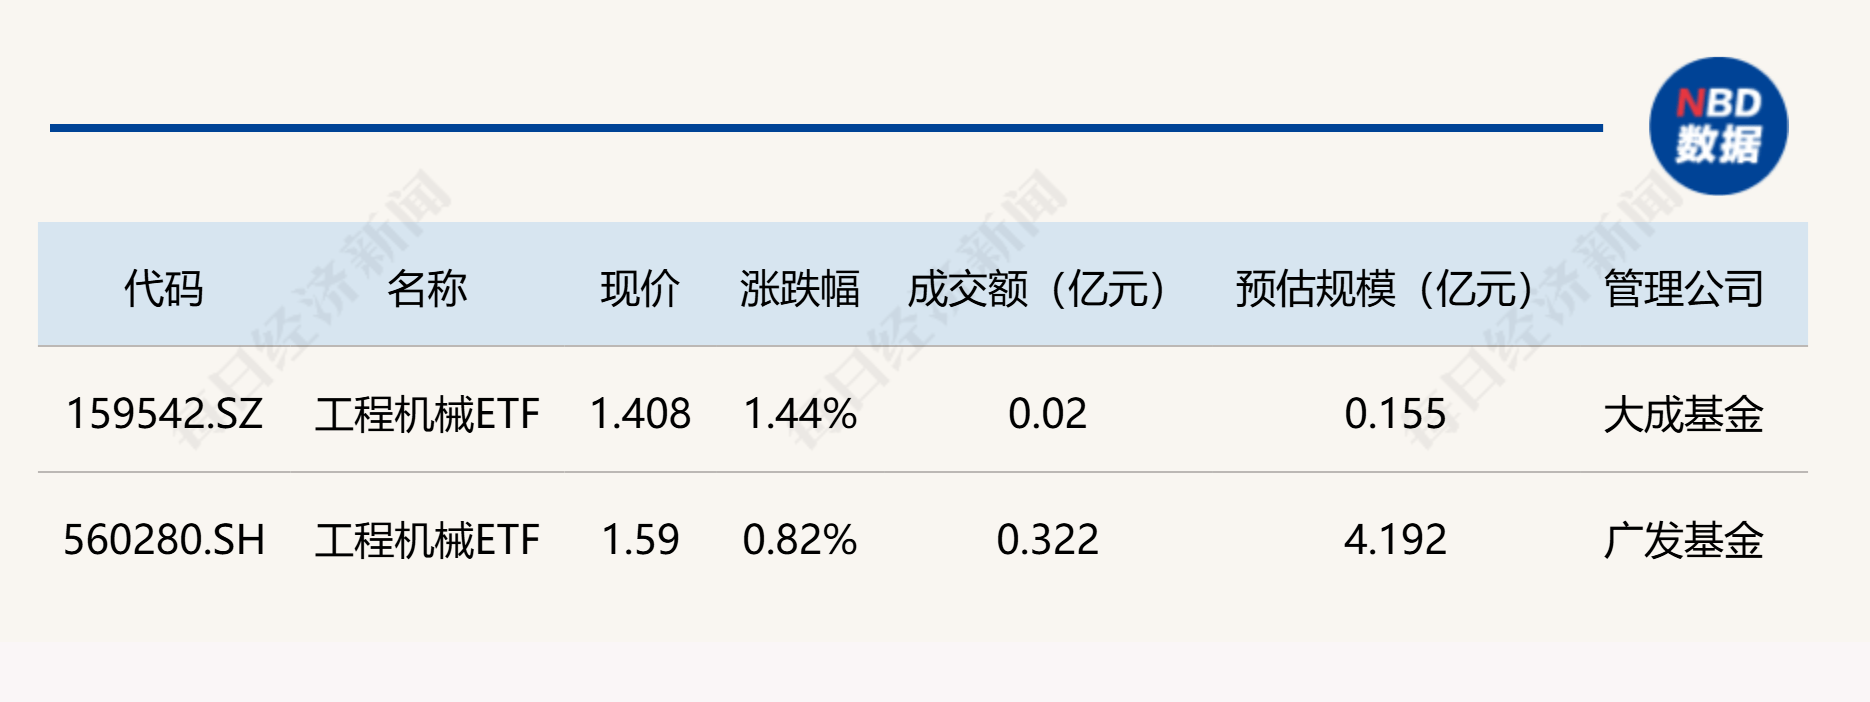Click the 4.192 estimated scale cell
Viewport: 1870px width, 702px height.
(x=1395, y=540)
